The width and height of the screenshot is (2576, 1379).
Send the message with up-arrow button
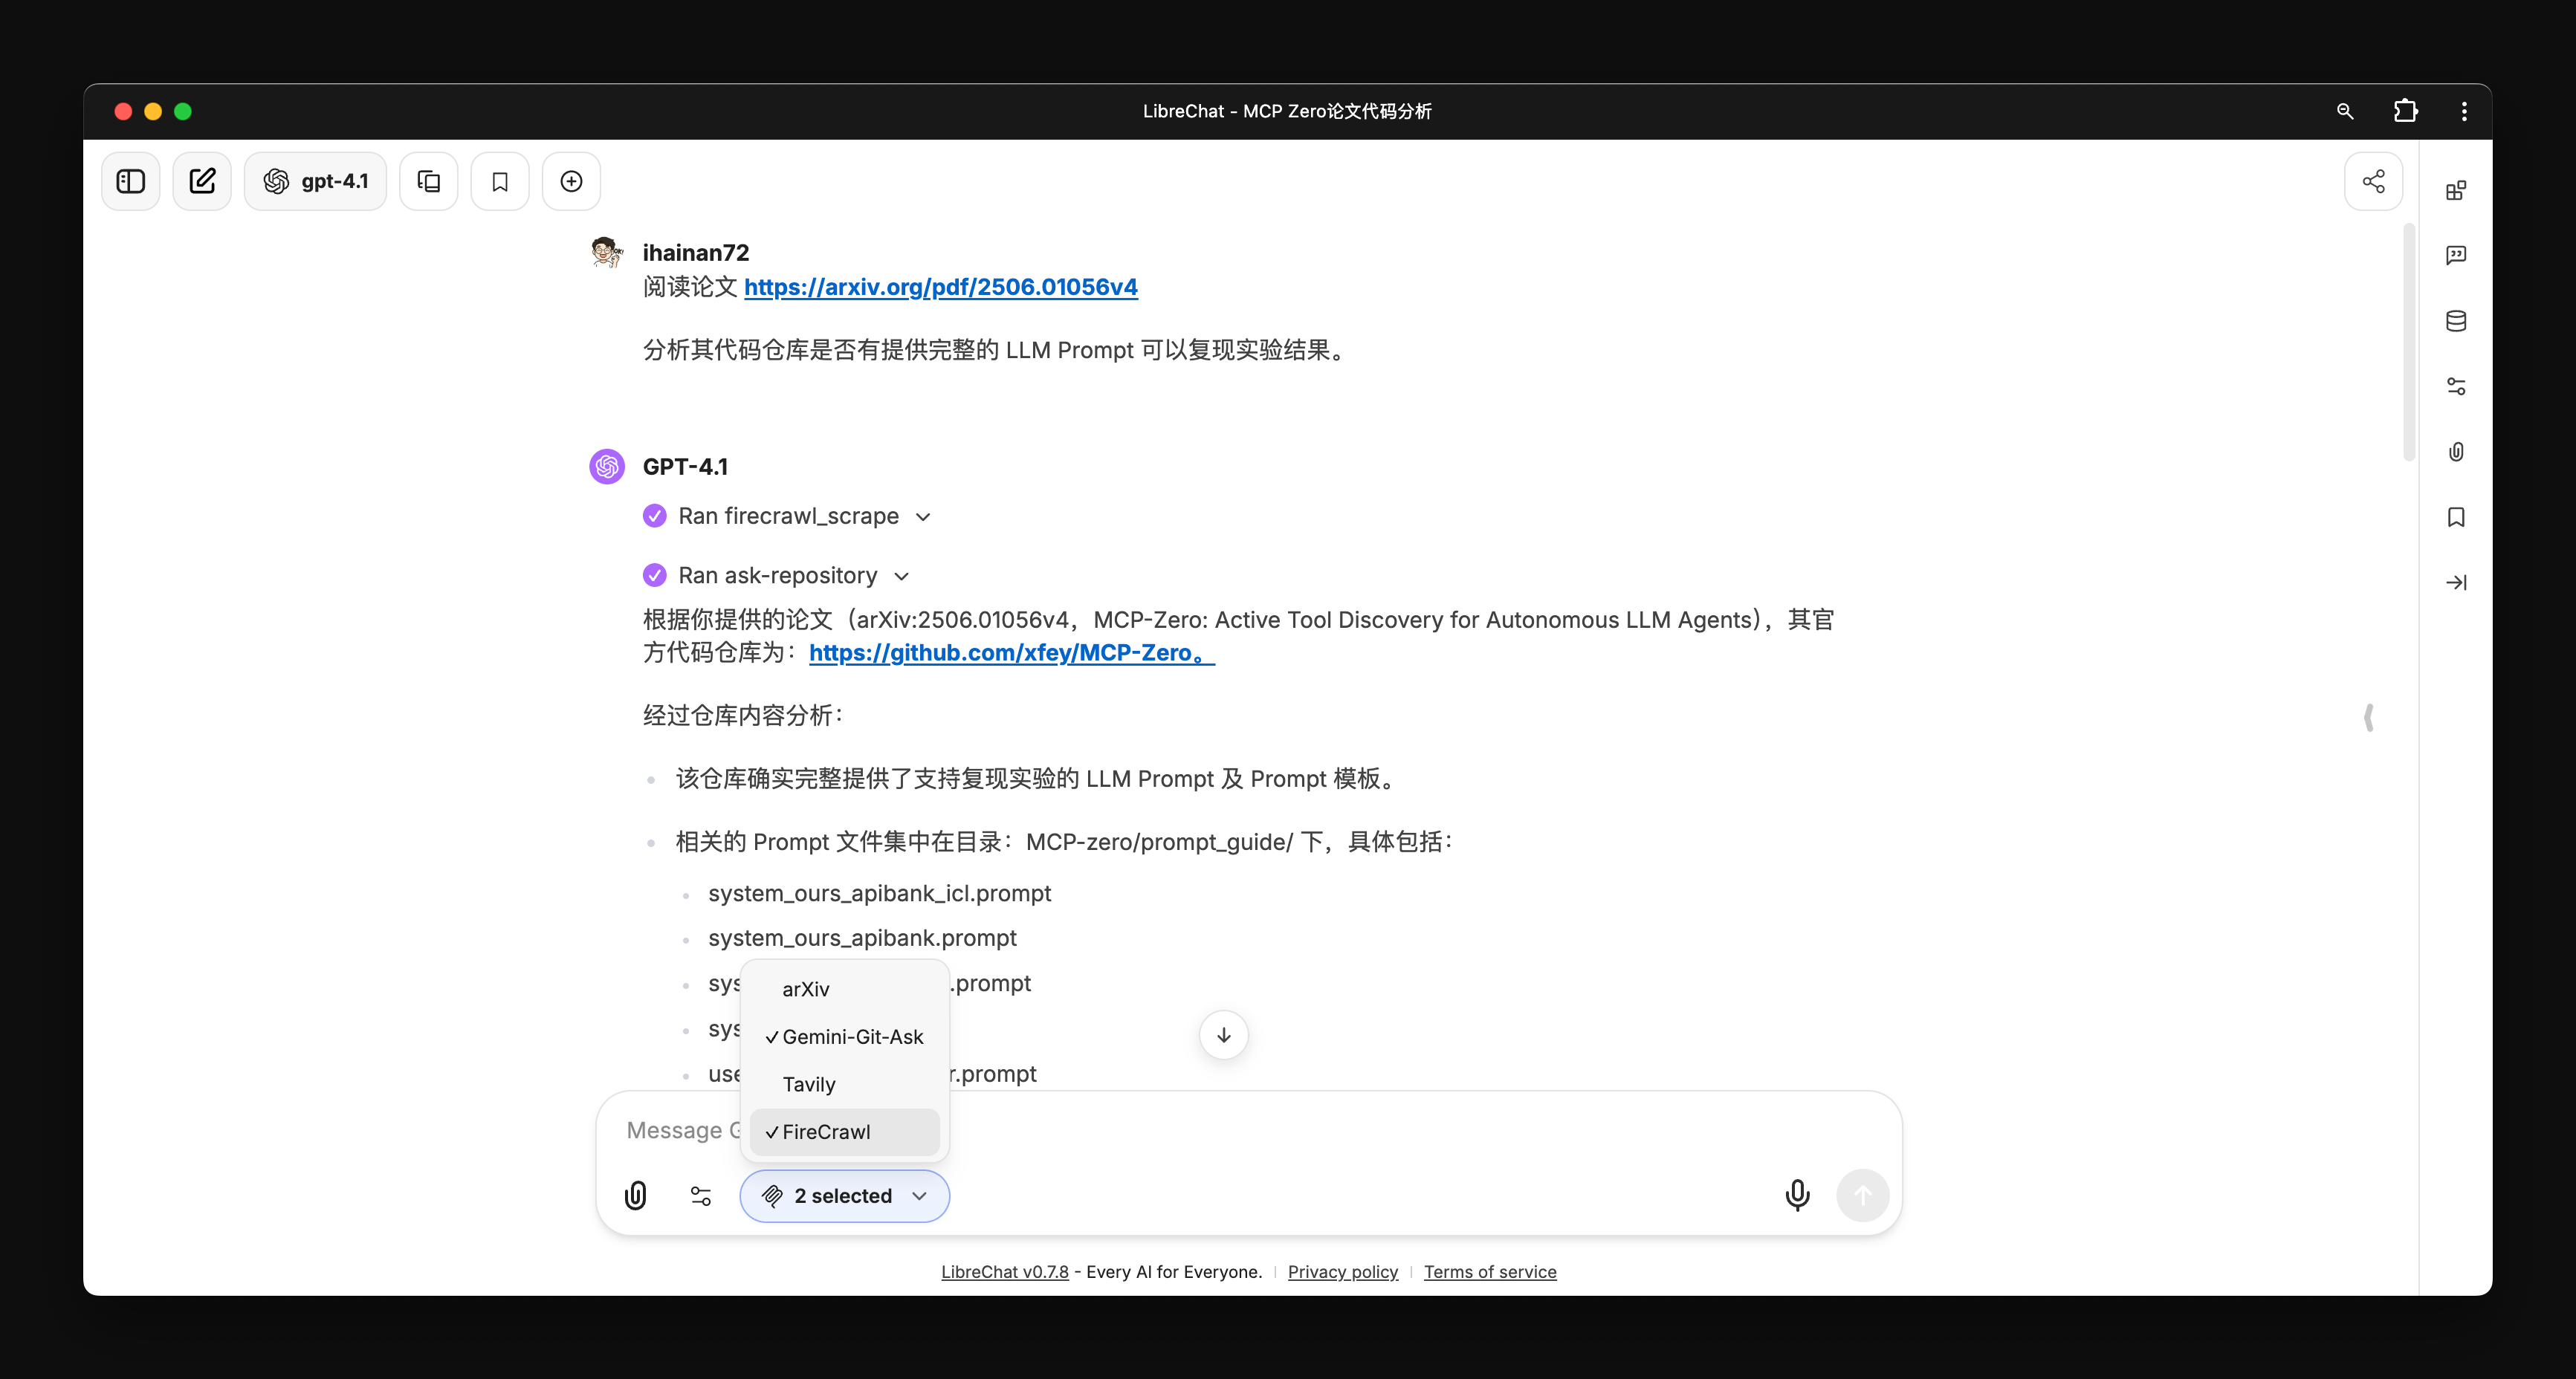point(1862,1195)
